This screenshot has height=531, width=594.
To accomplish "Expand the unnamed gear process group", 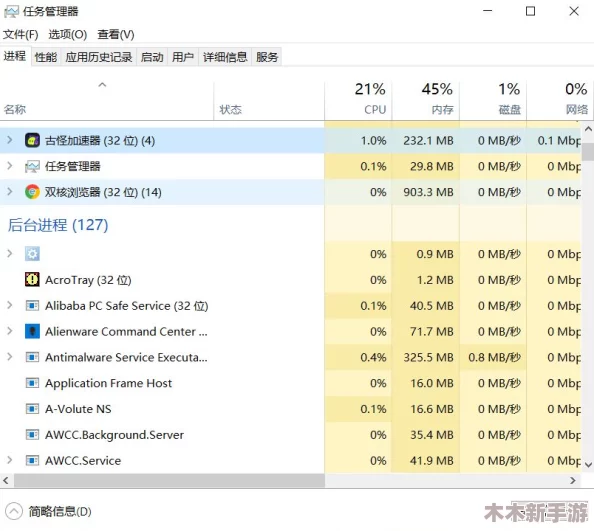I will click(10, 253).
